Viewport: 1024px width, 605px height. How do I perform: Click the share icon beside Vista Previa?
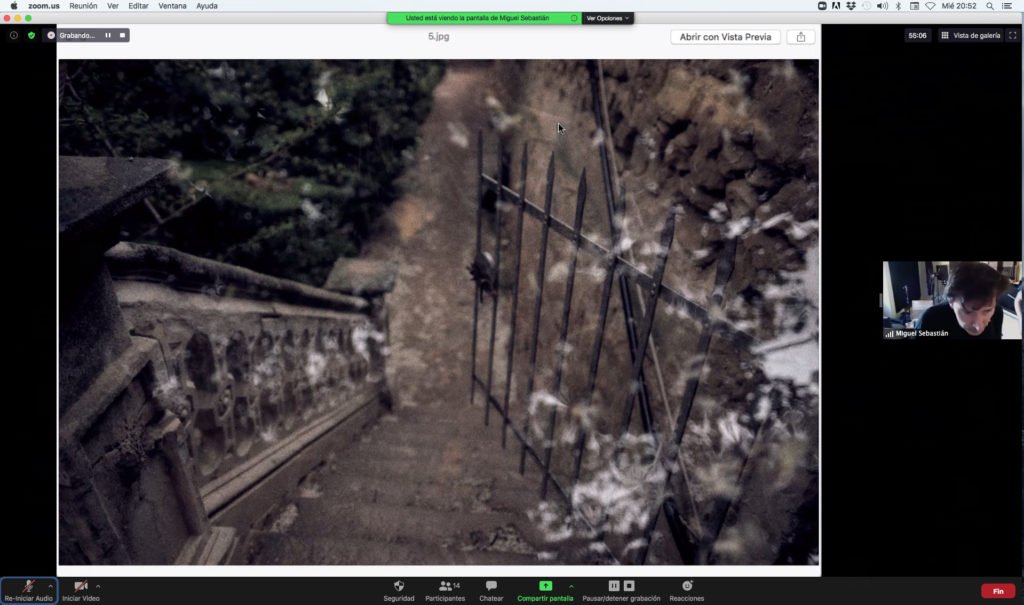coord(801,37)
